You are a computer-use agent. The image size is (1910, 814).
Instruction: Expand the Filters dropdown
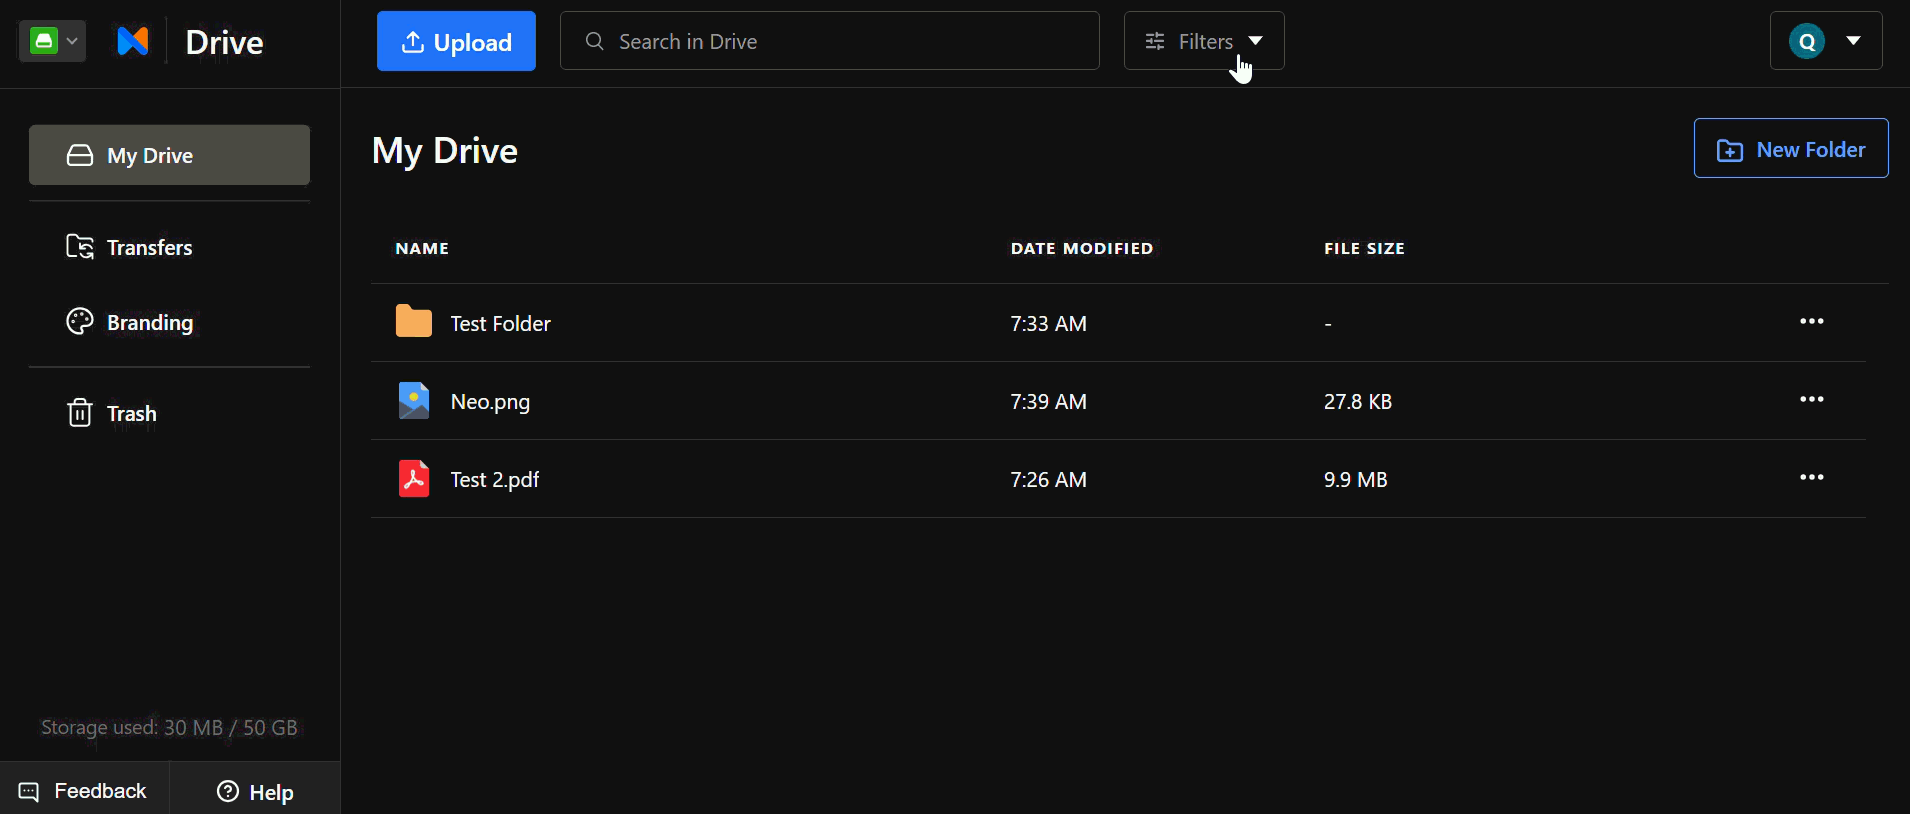point(1204,41)
